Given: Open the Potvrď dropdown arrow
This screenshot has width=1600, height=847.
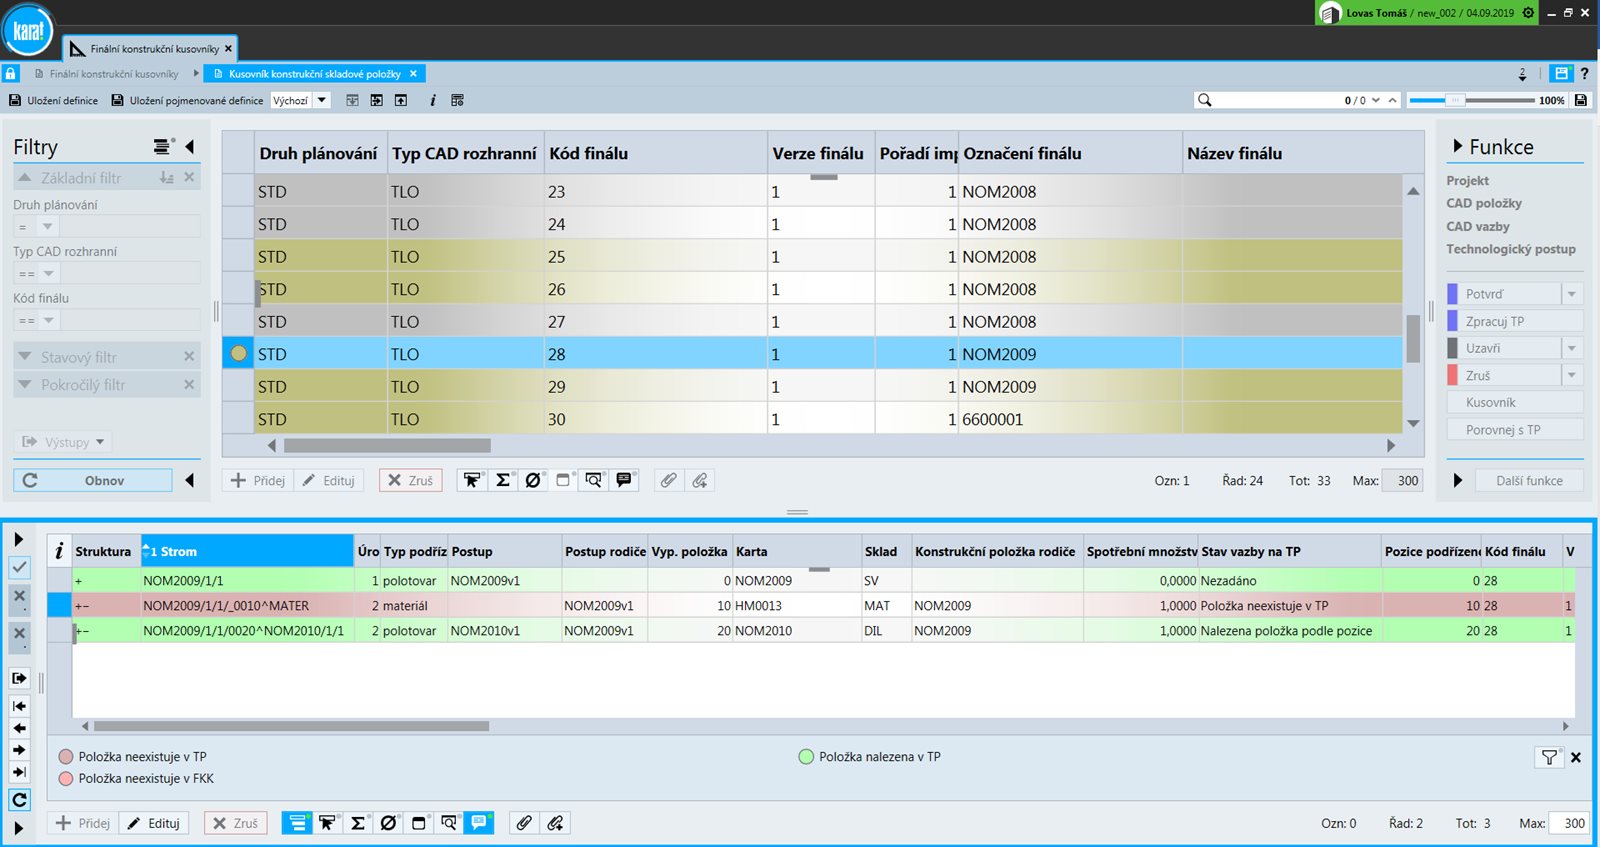Looking at the screenshot, I should click(x=1572, y=294).
